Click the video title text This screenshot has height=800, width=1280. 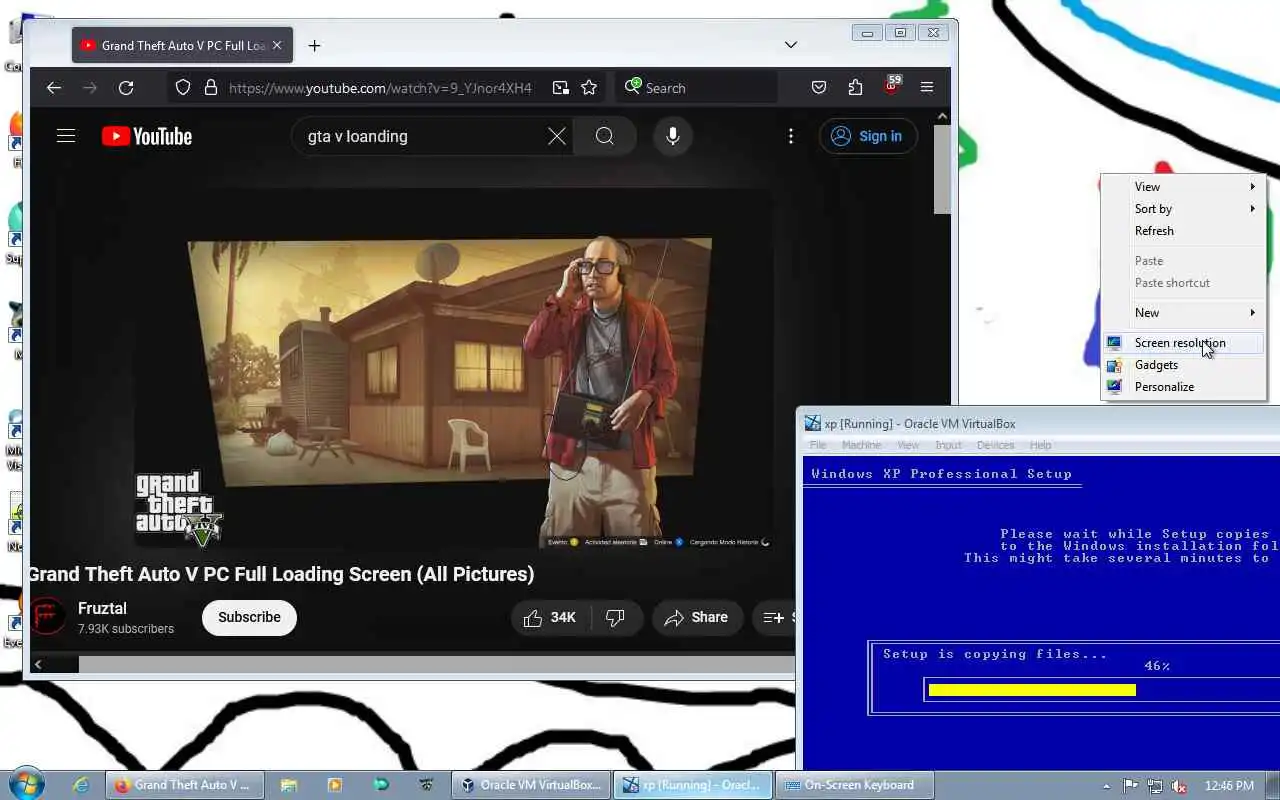(x=282, y=574)
